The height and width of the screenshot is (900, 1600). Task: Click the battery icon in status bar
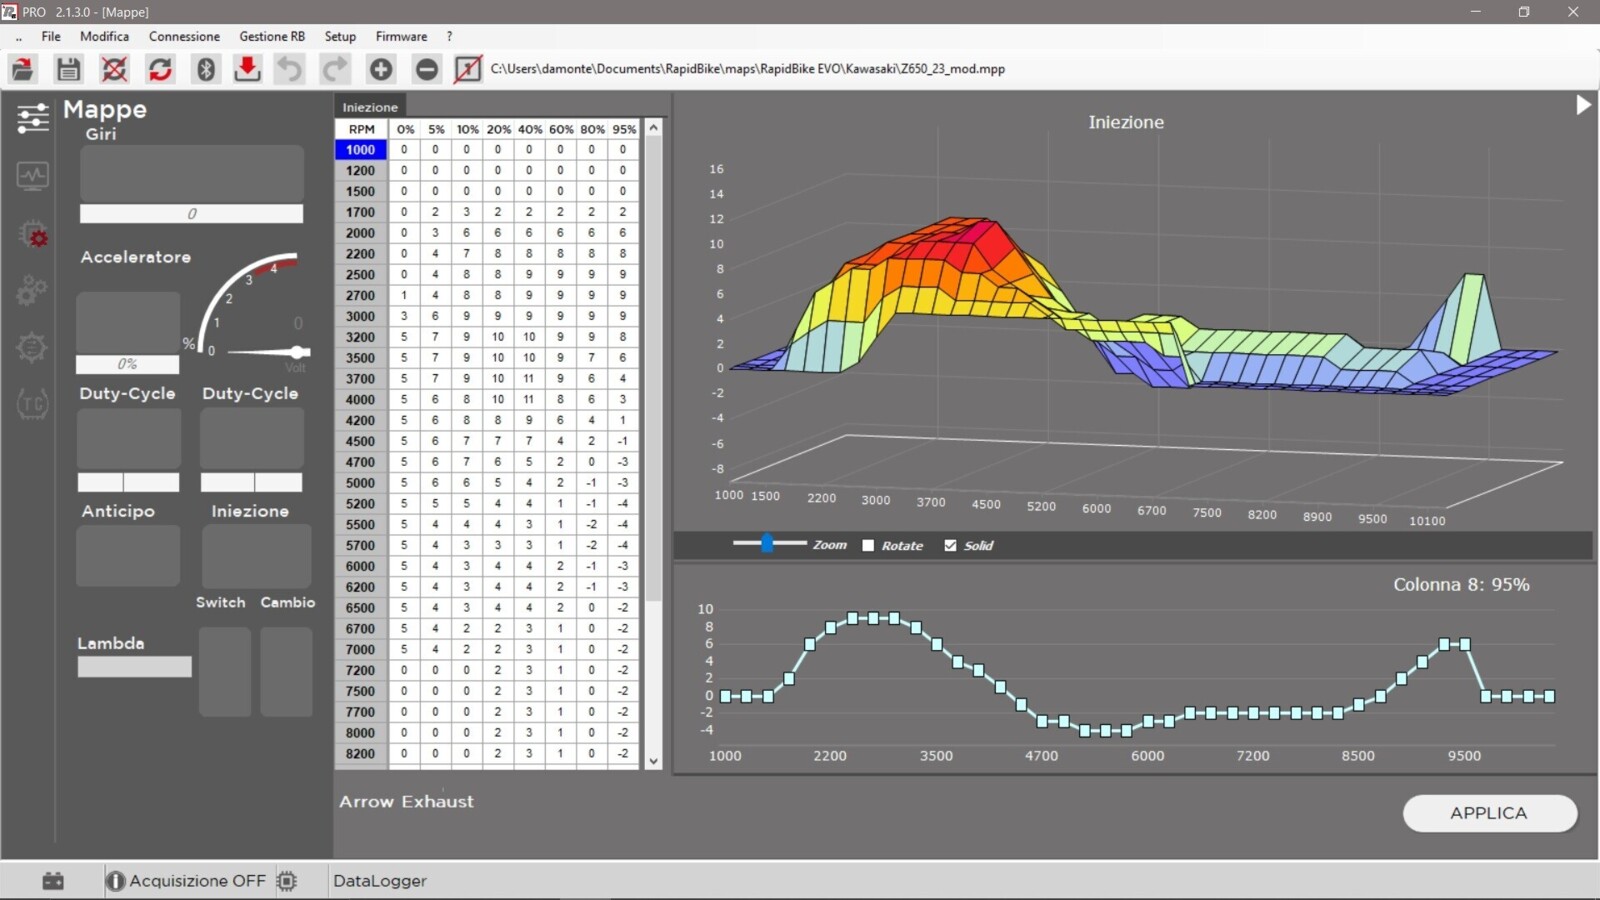coord(53,881)
